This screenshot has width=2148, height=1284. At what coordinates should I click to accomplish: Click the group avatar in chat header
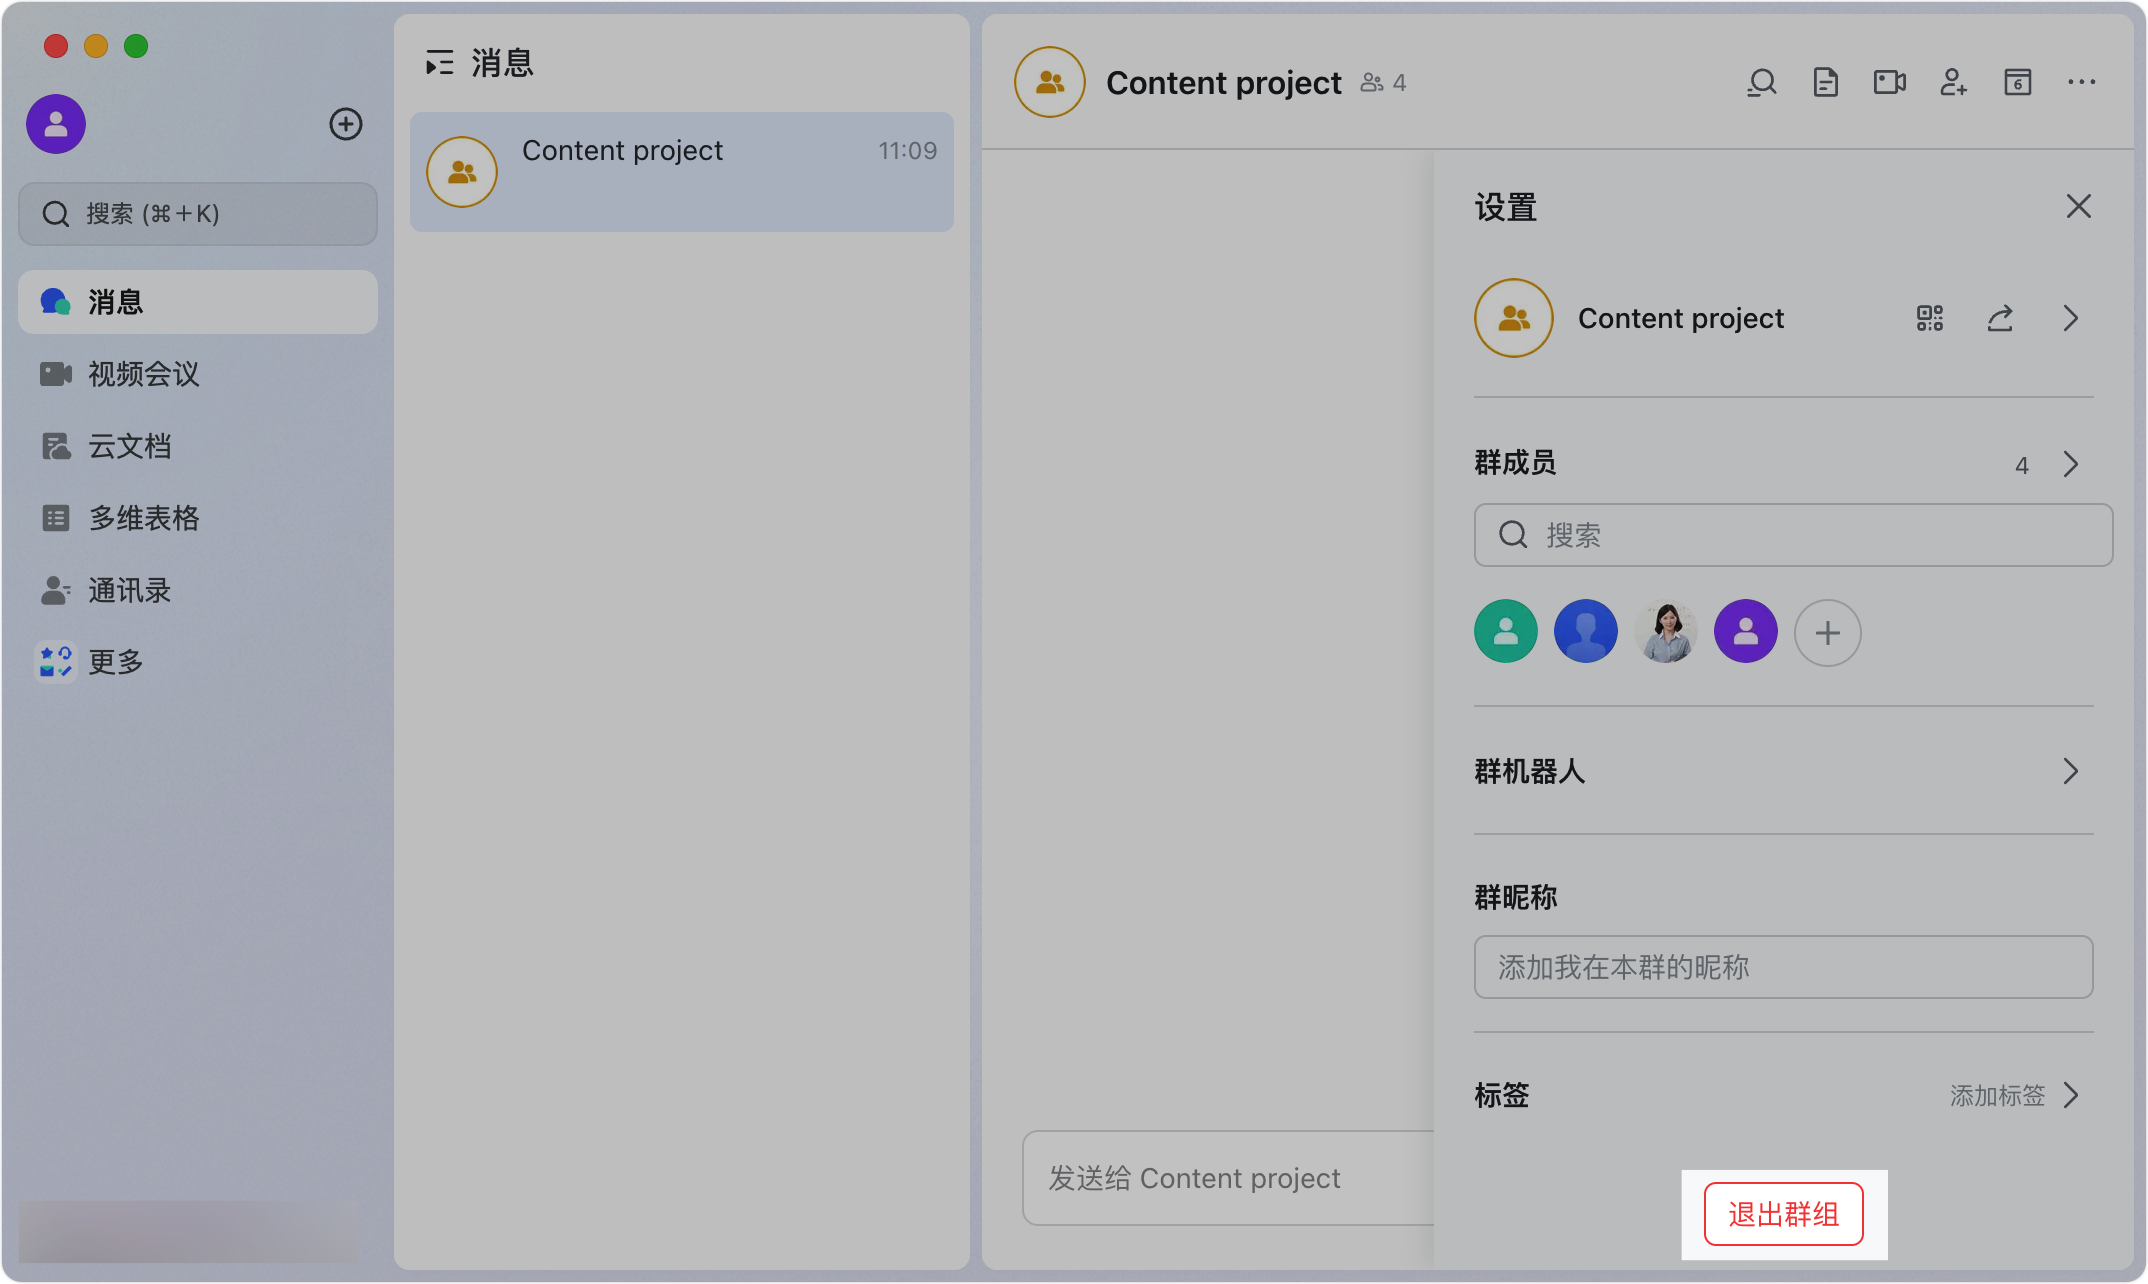click(1050, 82)
